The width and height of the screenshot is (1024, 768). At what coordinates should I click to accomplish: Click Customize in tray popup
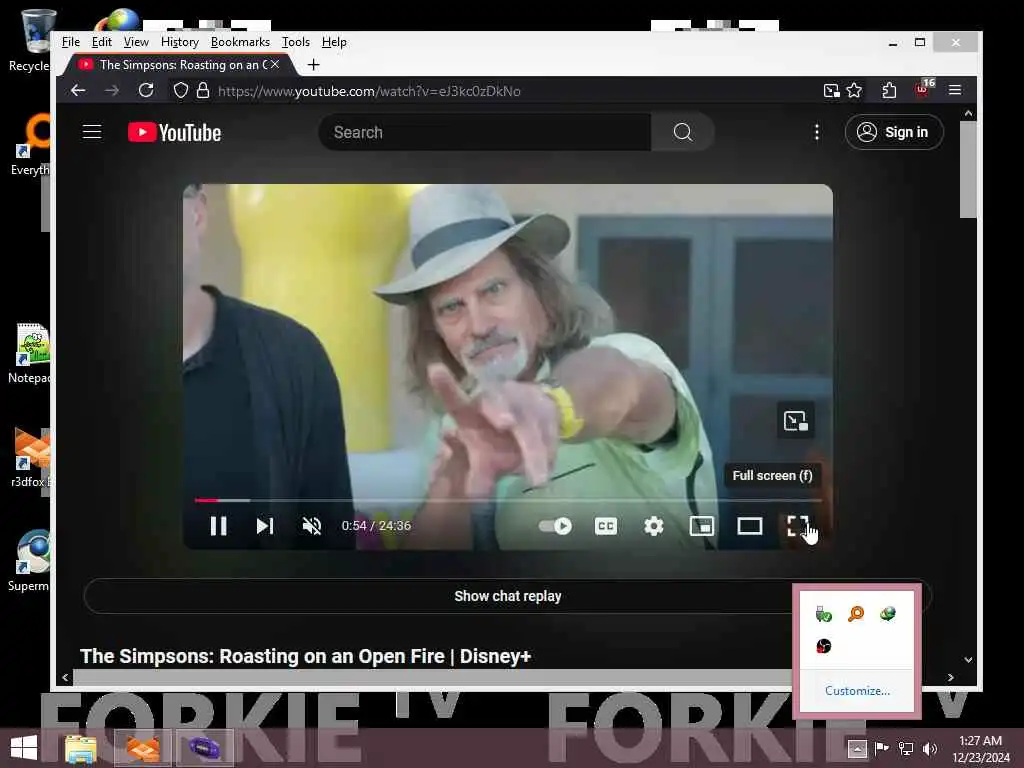tap(857, 691)
